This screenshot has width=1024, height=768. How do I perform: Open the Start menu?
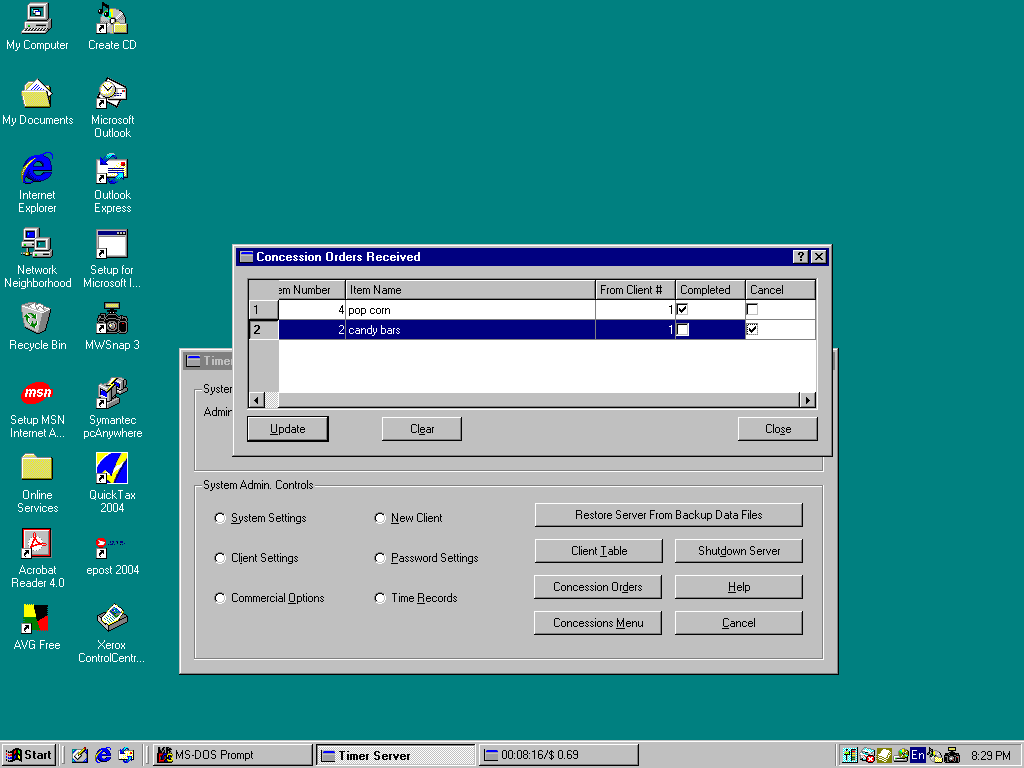click(x=28, y=755)
